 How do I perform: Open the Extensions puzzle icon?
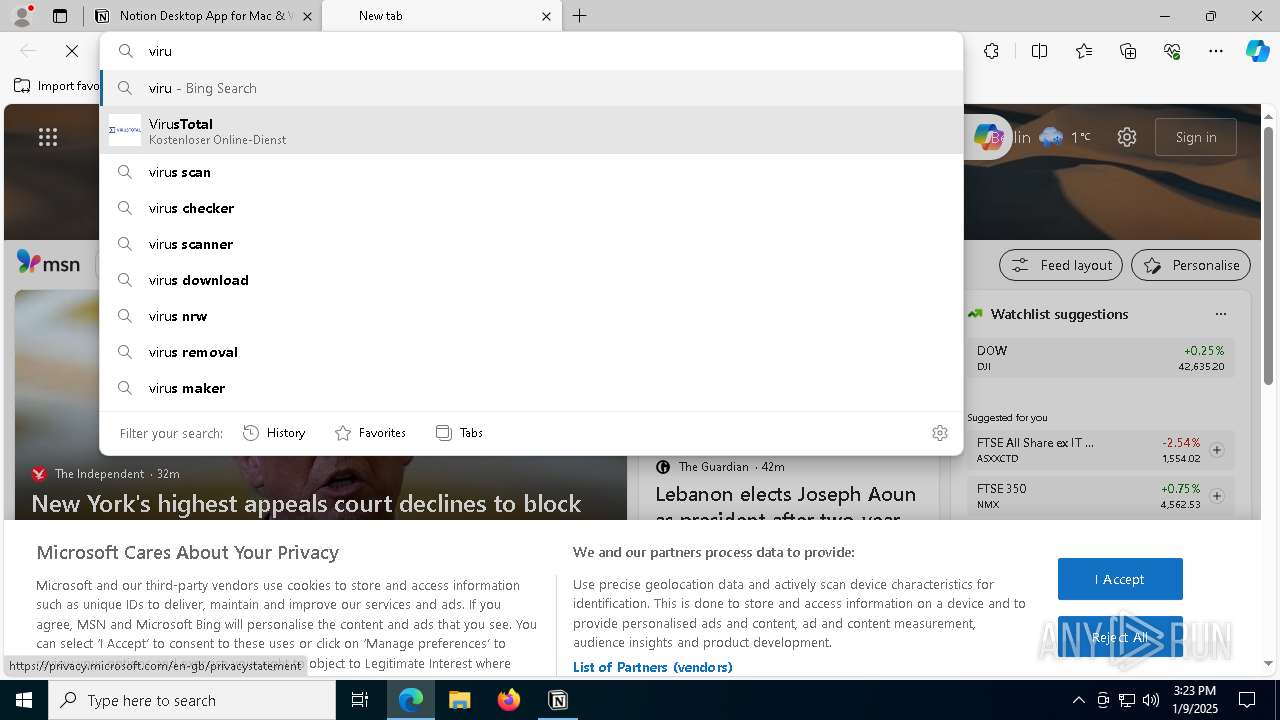[x=991, y=51]
